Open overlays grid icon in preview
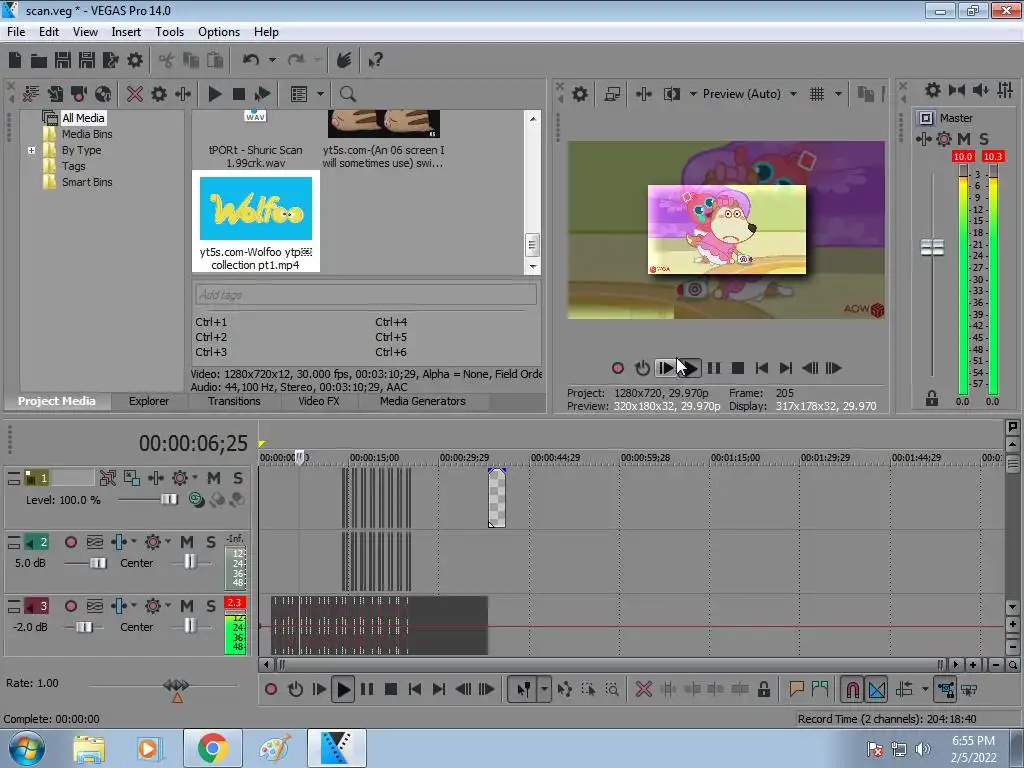The height and width of the screenshot is (768, 1024). point(817,94)
